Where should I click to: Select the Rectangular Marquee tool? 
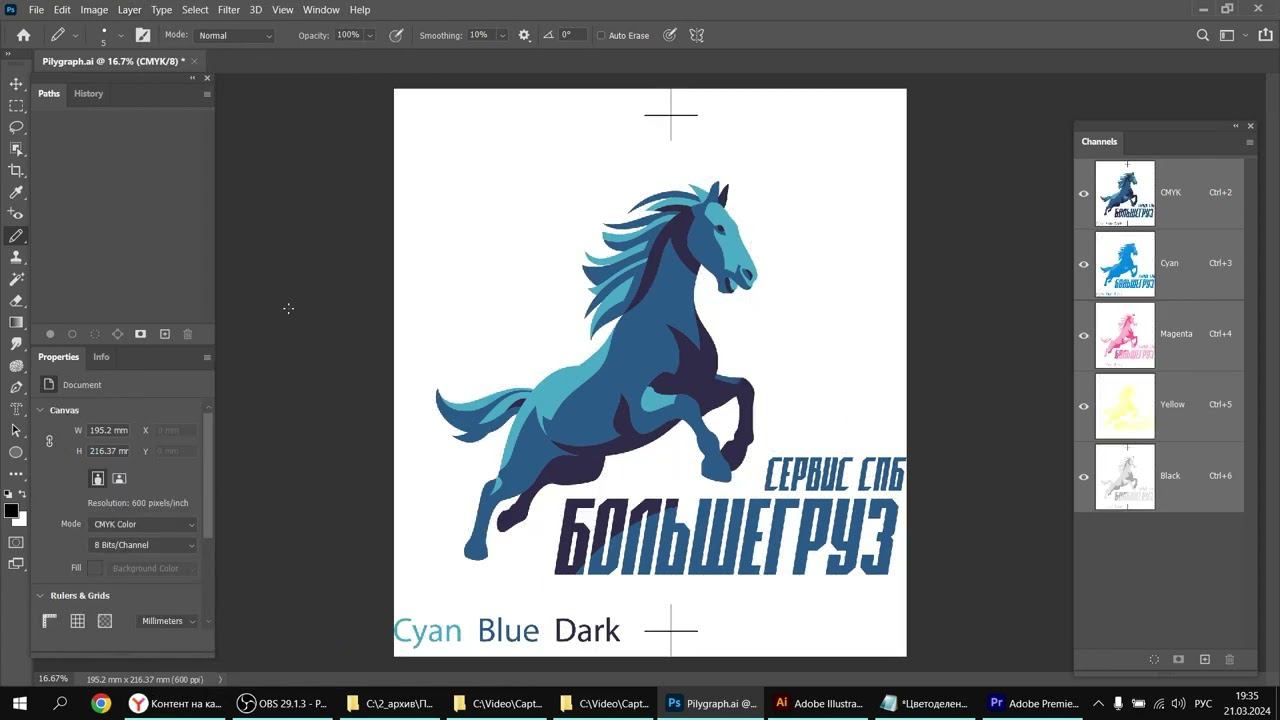click(16, 105)
